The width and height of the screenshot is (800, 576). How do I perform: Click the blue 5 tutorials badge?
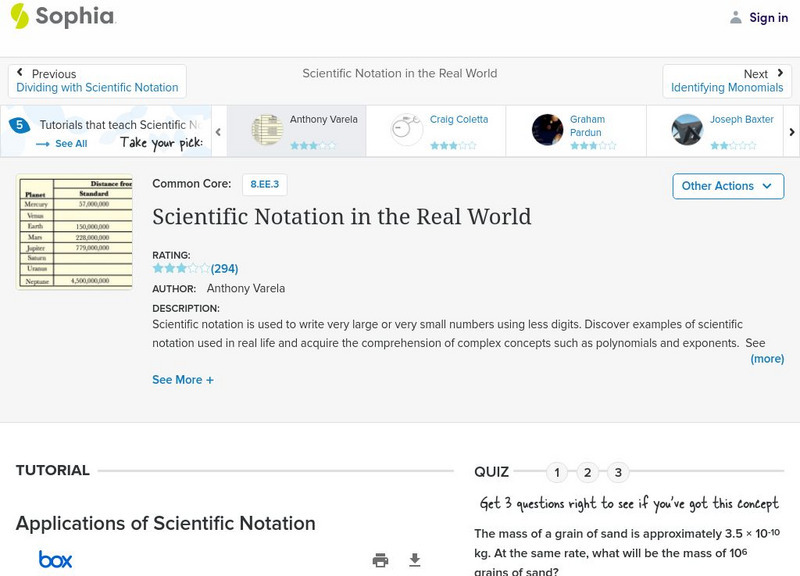coord(19,126)
